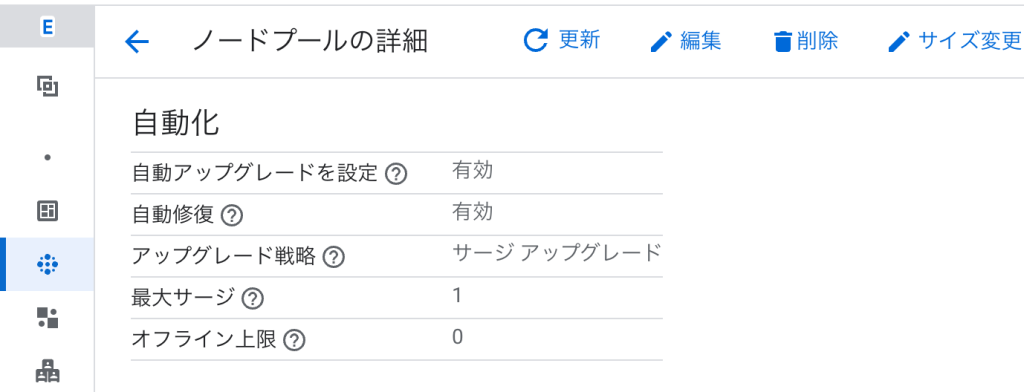
Task: Go back using the left arrow icon
Action: (136, 42)
